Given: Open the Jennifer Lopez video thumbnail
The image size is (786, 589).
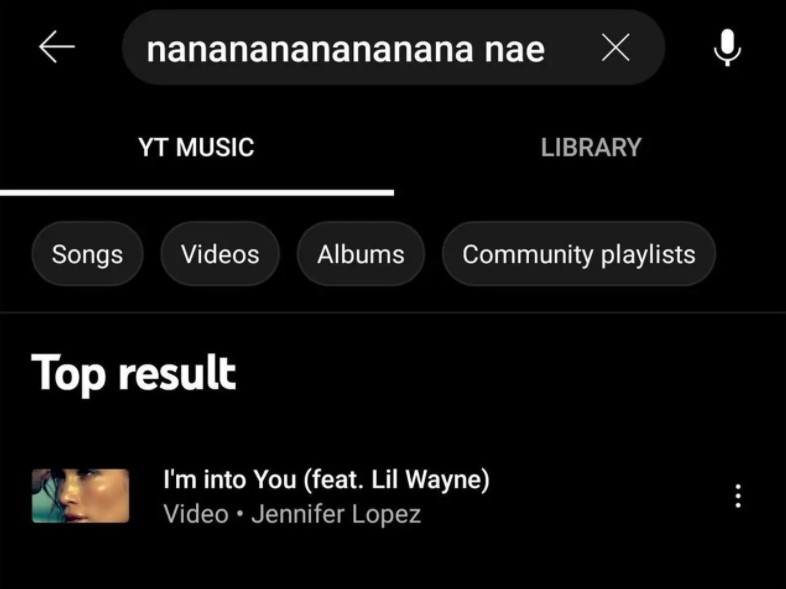Looking at the screenshot, I should click(80, 496).
